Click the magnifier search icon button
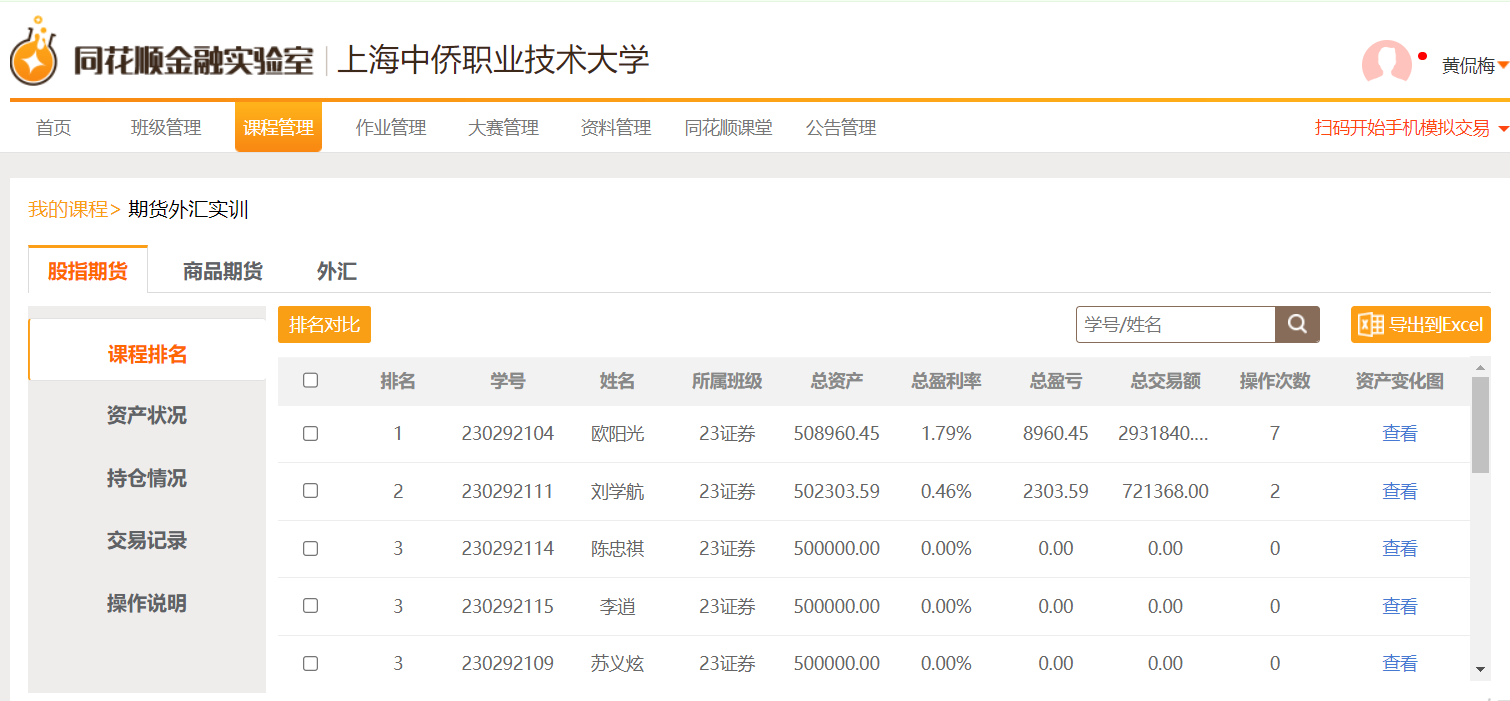The height and width of the screenshot is (701, 1510). [x=1297, y=324]
